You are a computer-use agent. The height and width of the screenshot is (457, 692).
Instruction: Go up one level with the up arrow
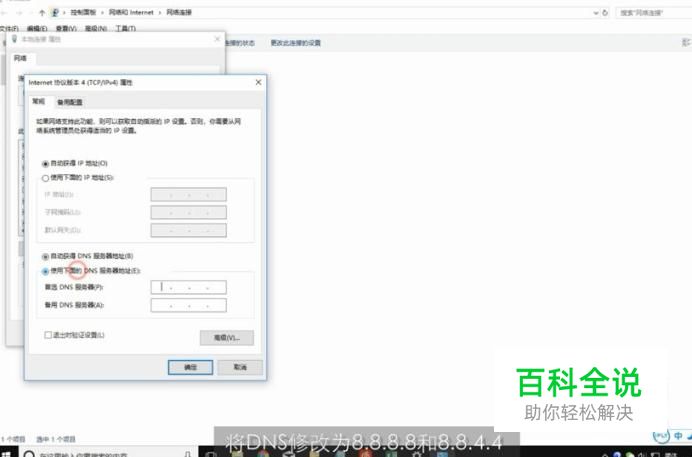tap(42, 13)
